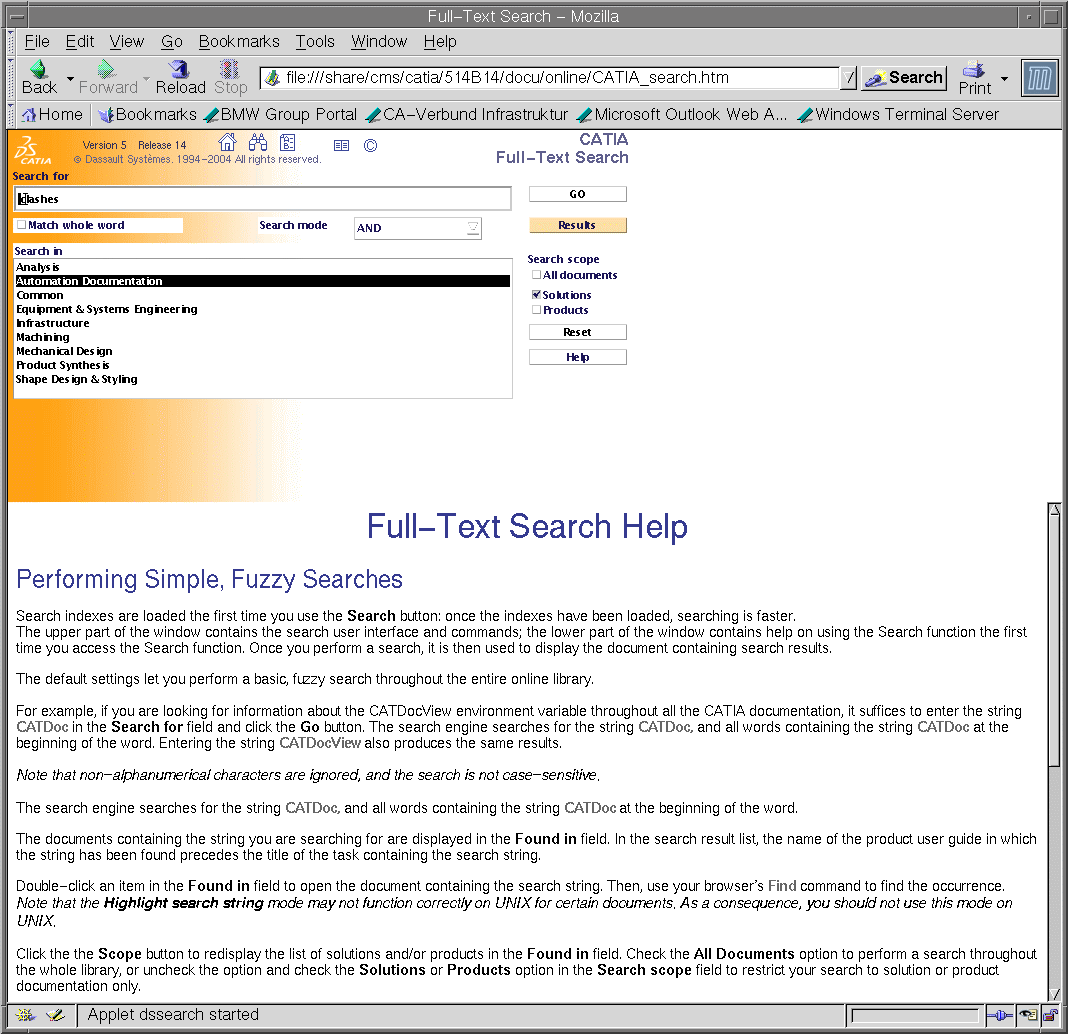Uncheck the Solutions scope checkbox

[x=537, y=294]
